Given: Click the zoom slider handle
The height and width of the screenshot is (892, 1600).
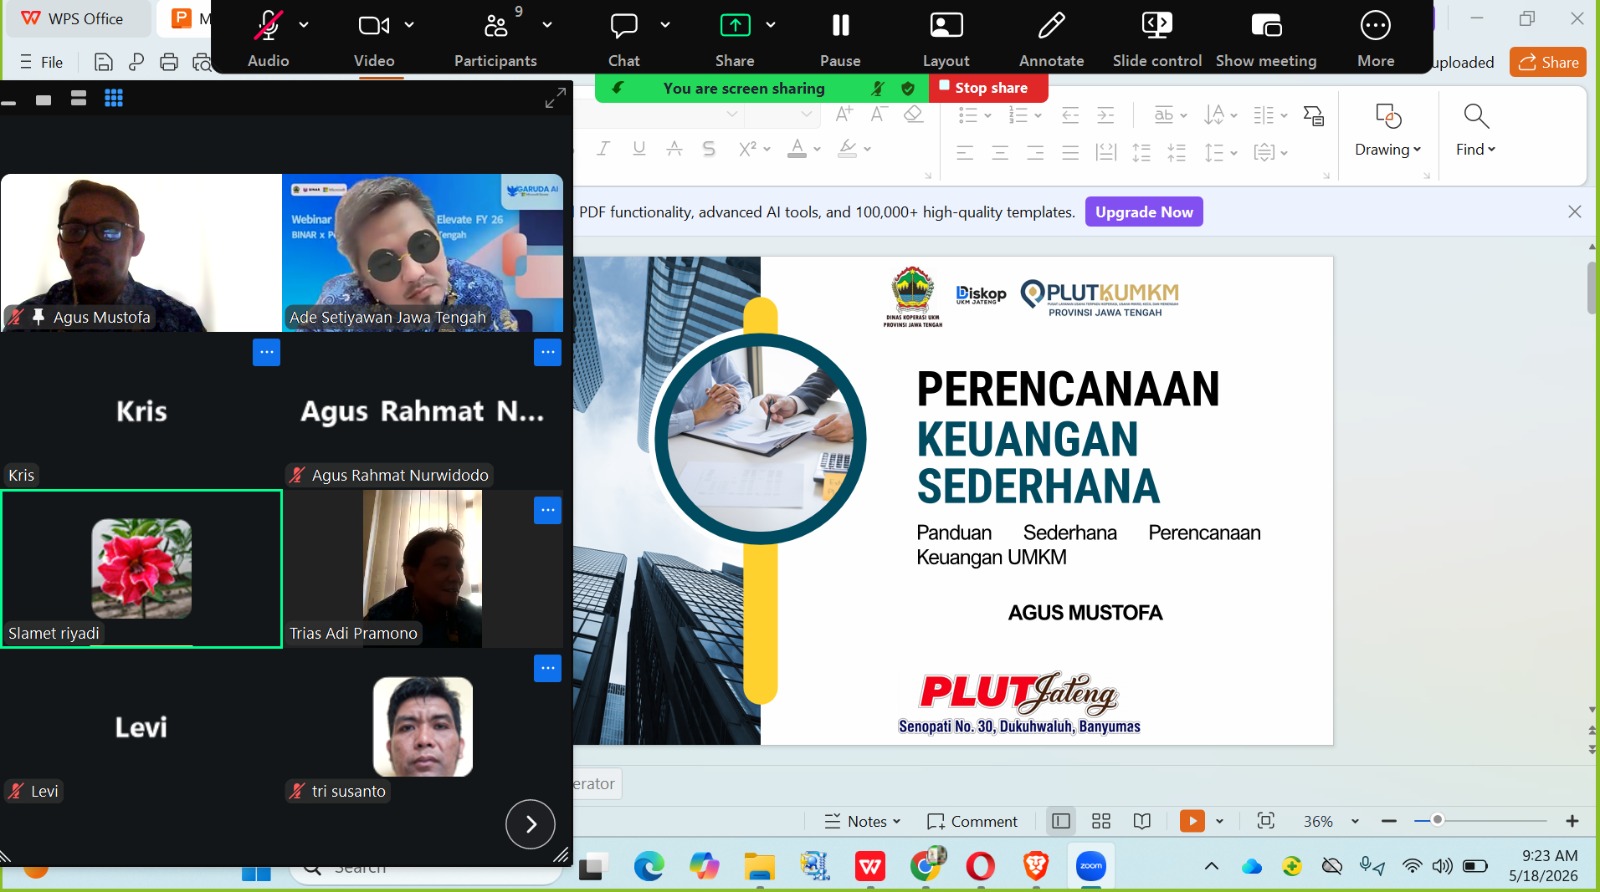Looking at the screenshot, I should point(1437,820).
